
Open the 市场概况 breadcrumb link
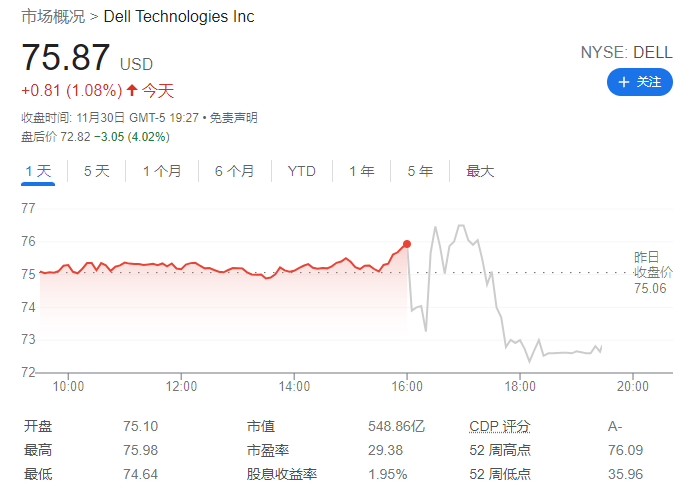coord(53,16)
